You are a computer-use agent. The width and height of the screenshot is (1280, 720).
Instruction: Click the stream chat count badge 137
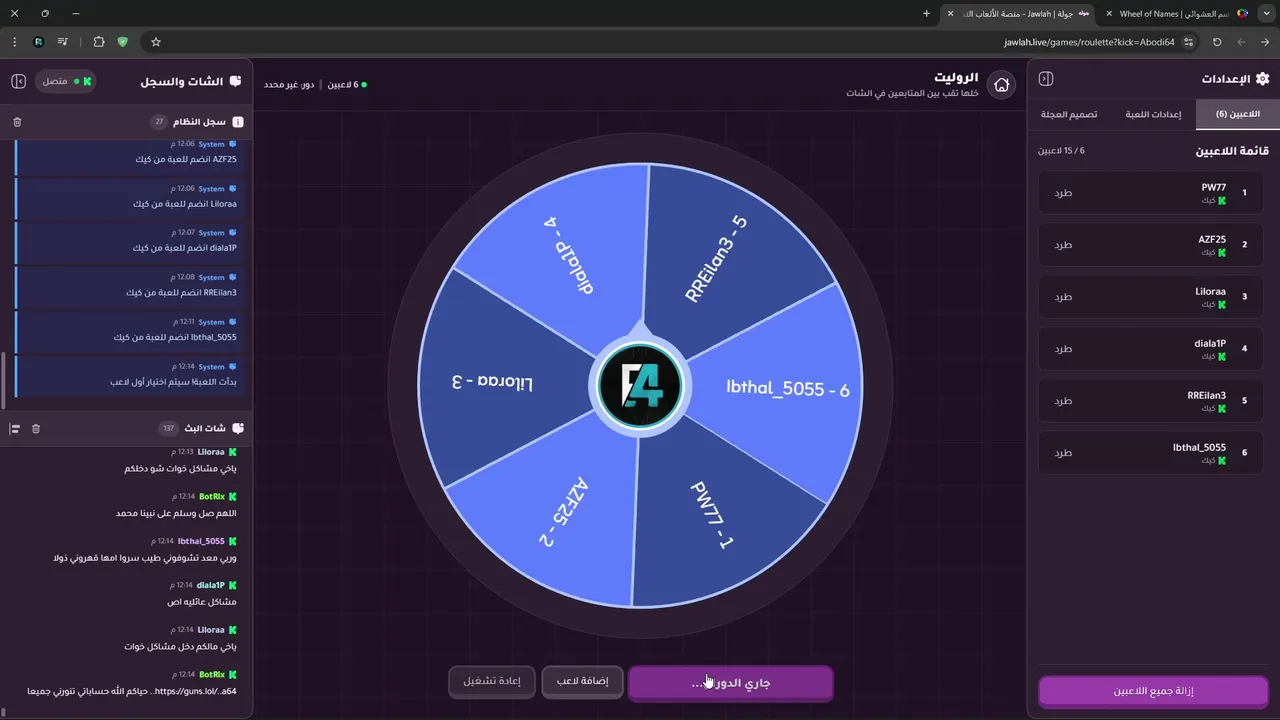click(169, 428)
